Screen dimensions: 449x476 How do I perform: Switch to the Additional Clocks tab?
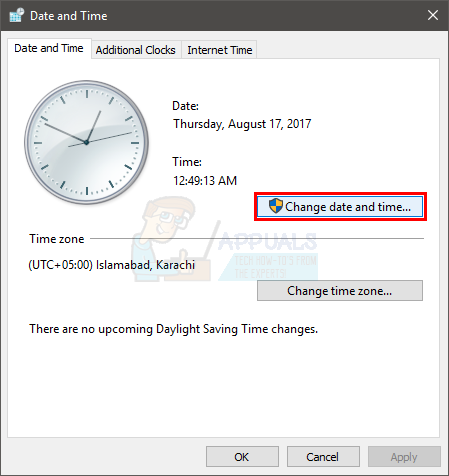click(x=136, y=50)
